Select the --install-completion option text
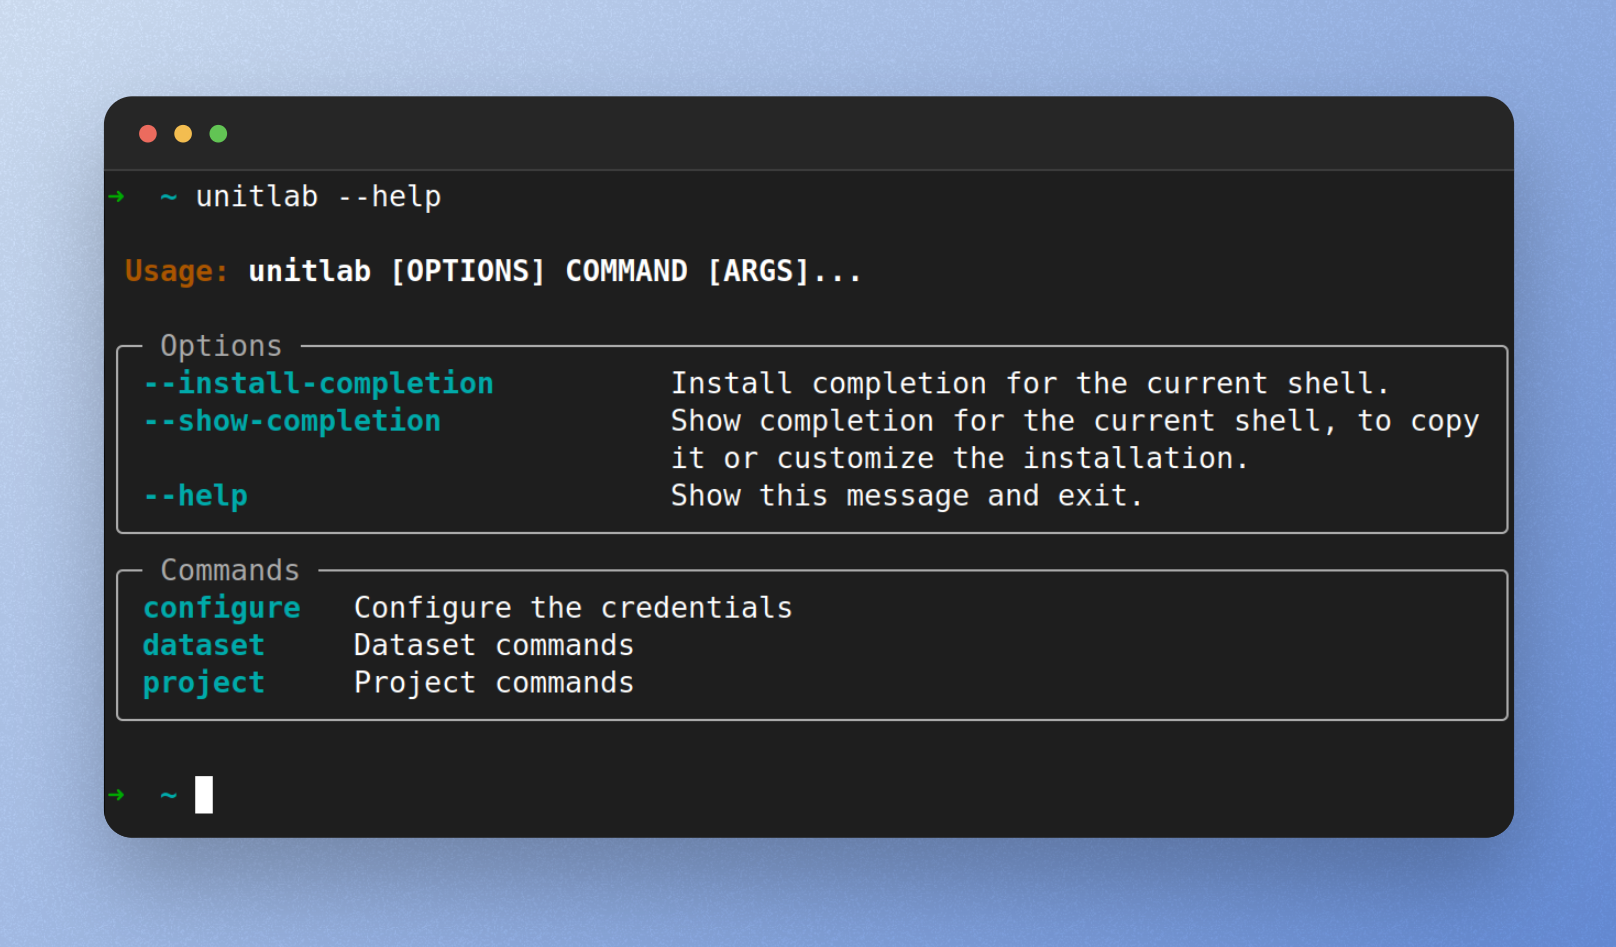The image size is (1616, 947). click(x=318, y=383)
